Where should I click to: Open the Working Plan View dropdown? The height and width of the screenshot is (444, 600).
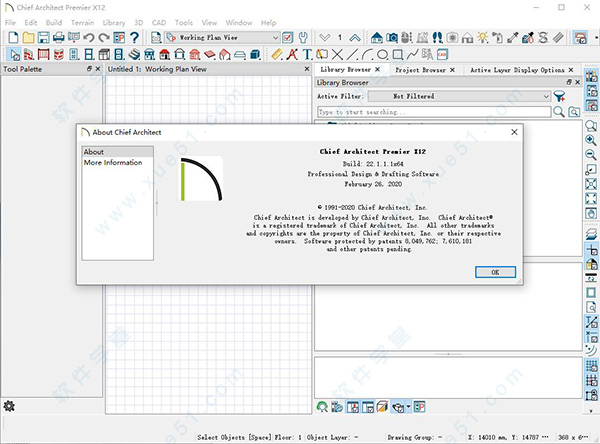coord(222,38)
